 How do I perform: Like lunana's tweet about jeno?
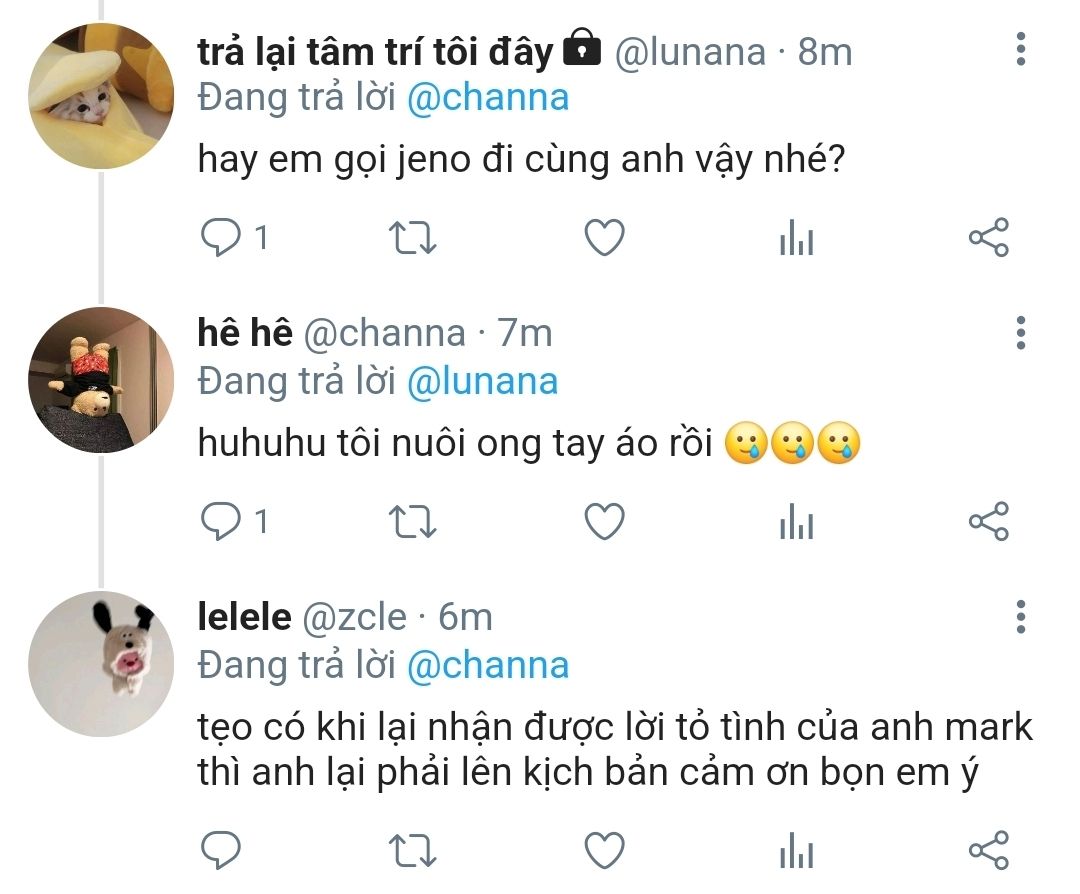(x=604, y=238)
